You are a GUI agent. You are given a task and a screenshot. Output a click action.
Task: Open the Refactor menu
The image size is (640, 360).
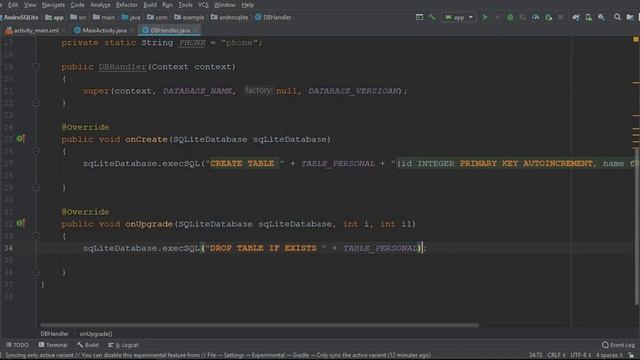[x=127, y=5]
